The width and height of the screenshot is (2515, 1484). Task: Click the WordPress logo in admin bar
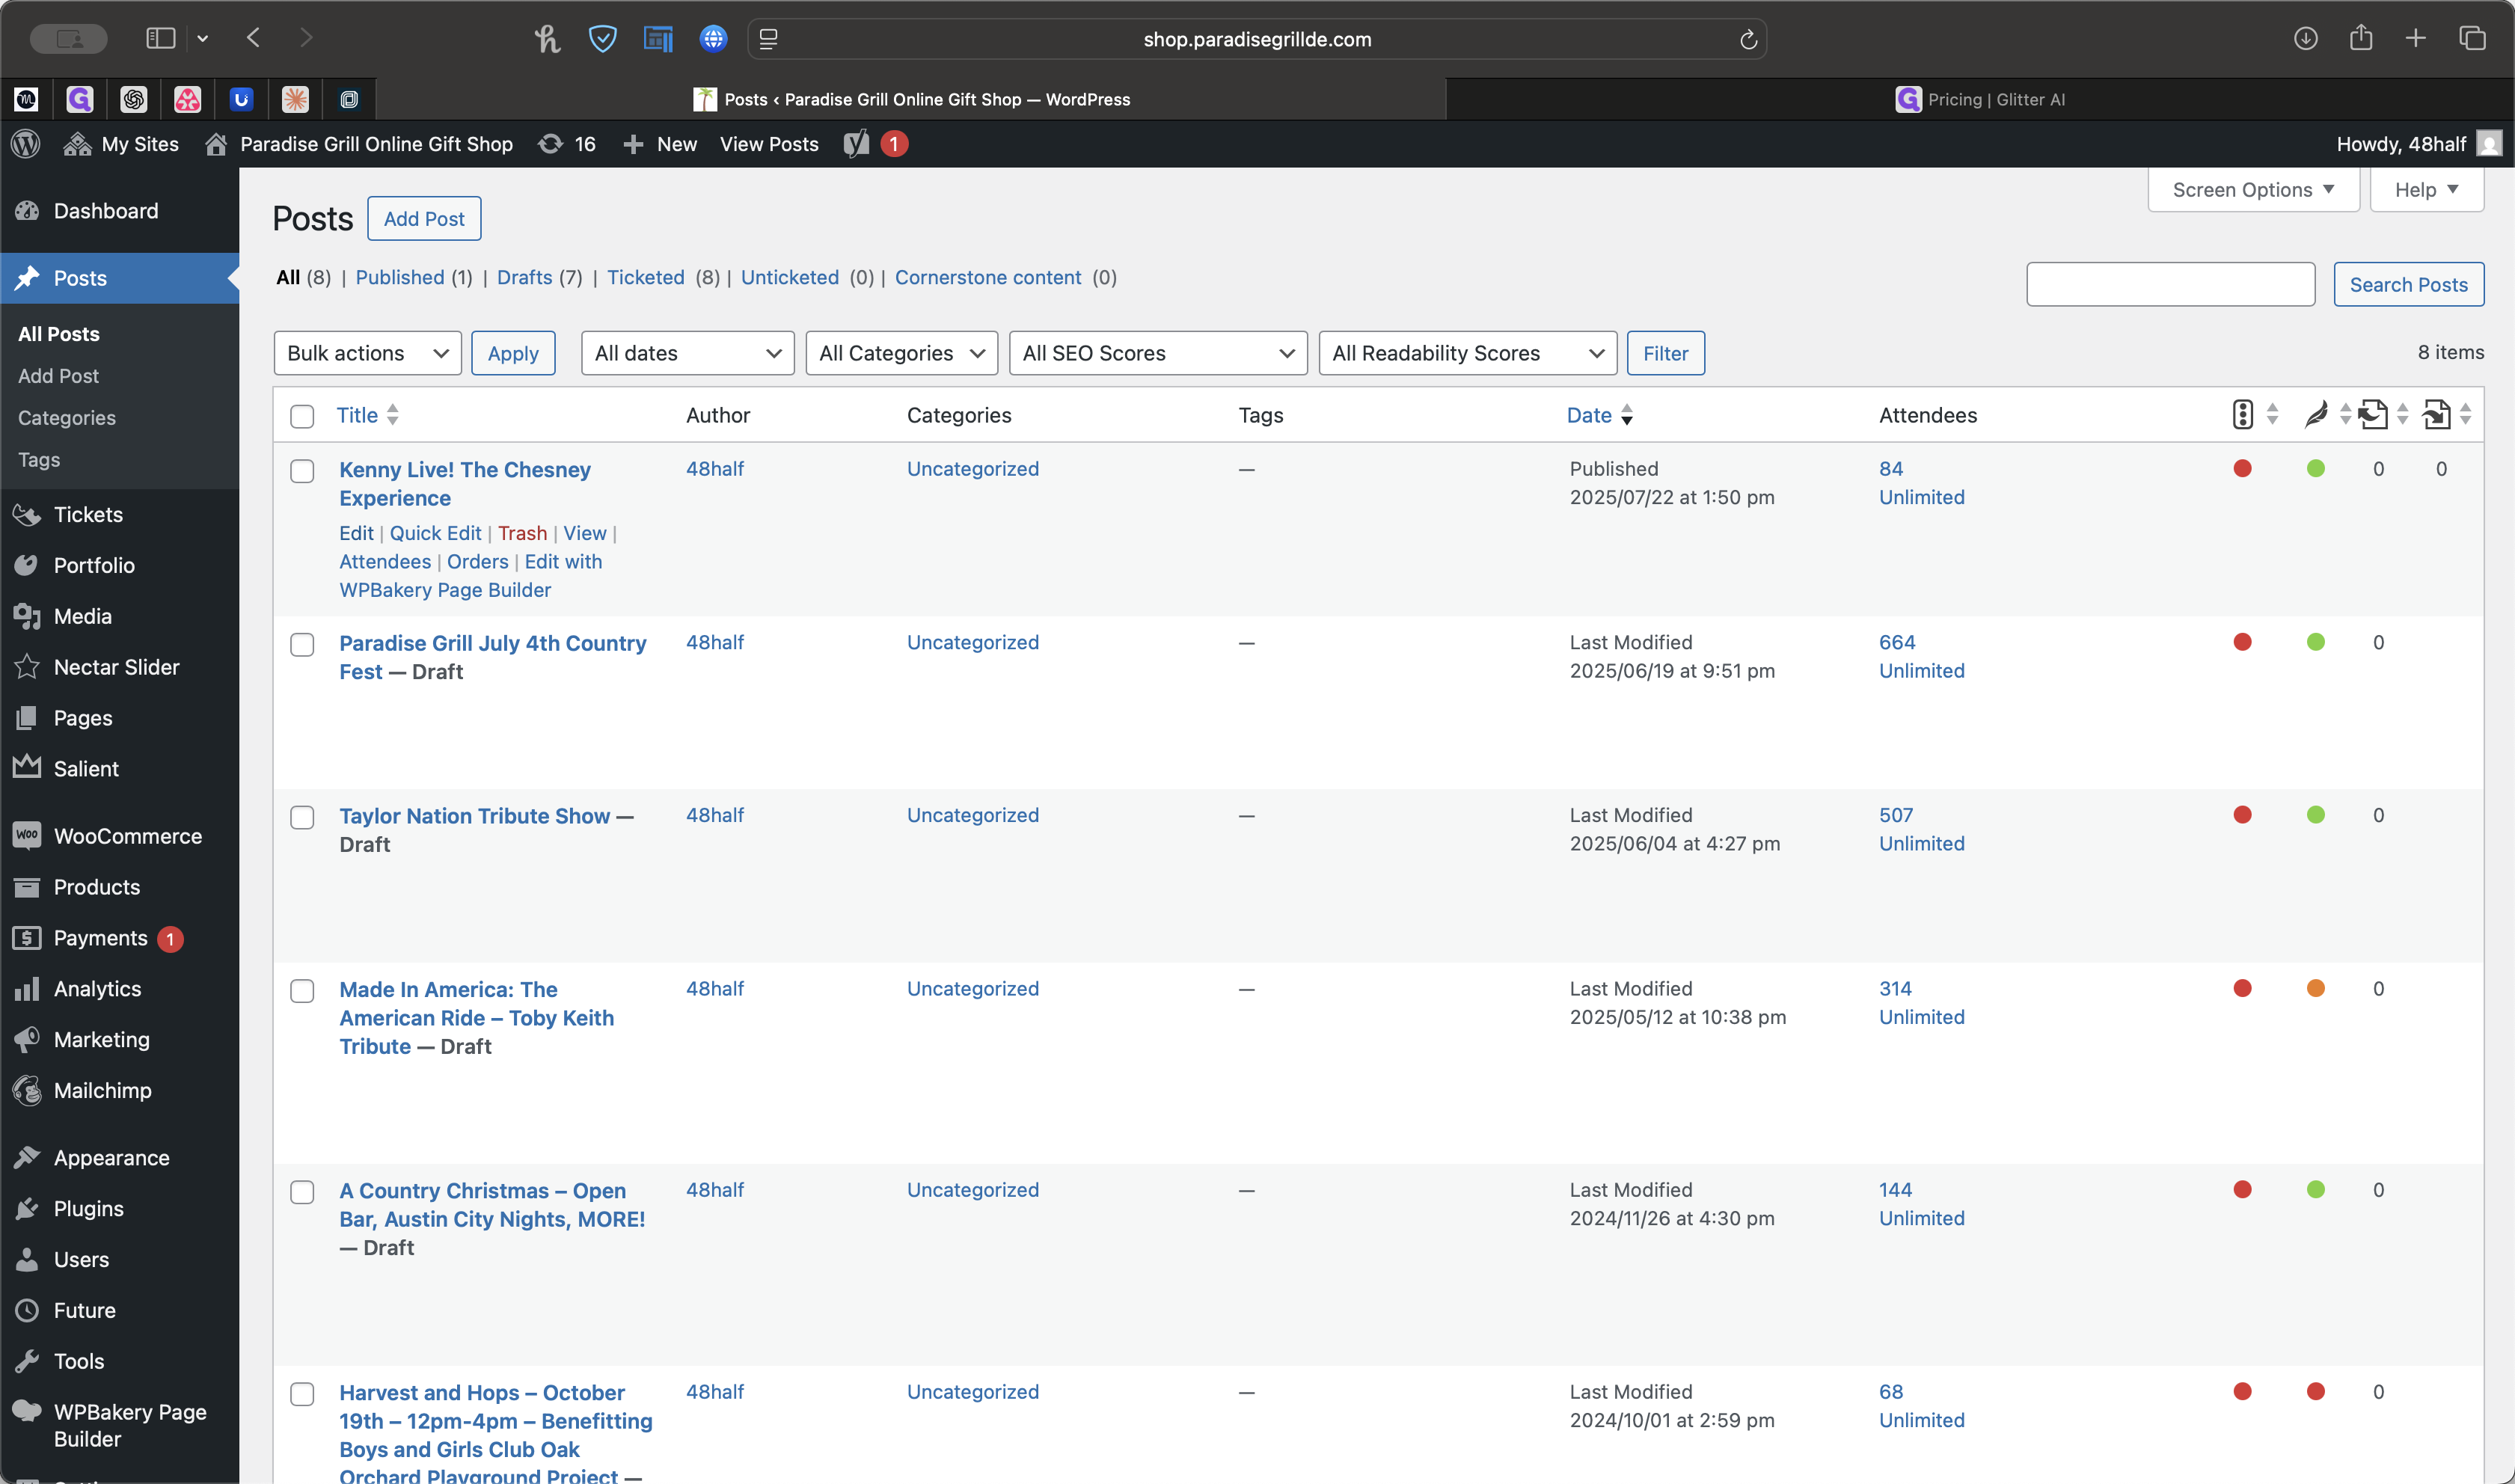tap(25, 144)
